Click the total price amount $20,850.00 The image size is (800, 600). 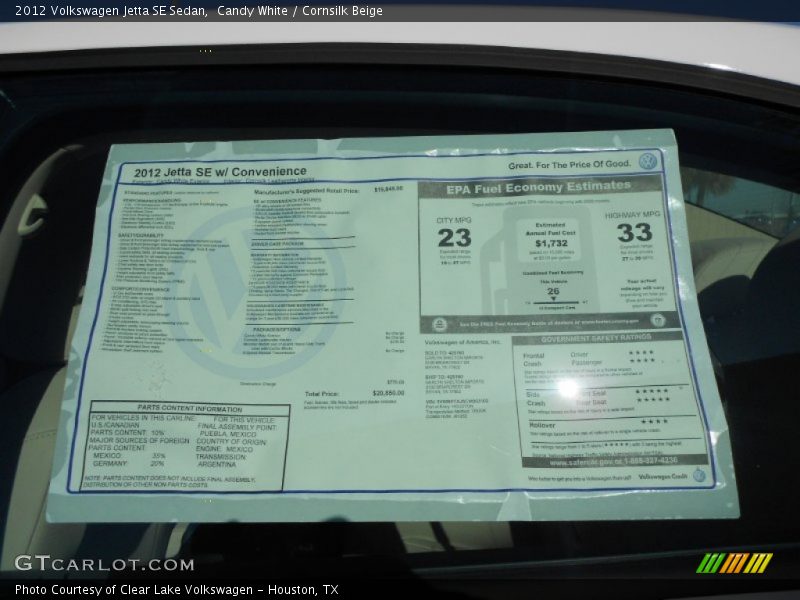tap(388, 393)
